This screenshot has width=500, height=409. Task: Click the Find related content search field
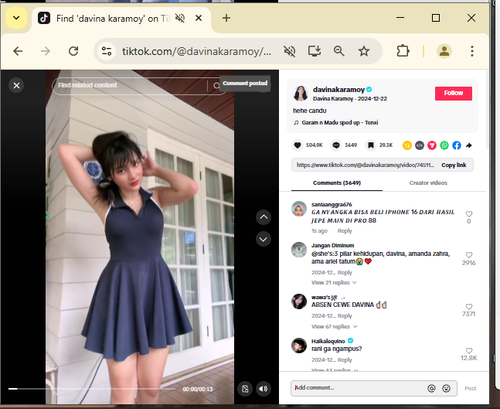click(130, 85)
